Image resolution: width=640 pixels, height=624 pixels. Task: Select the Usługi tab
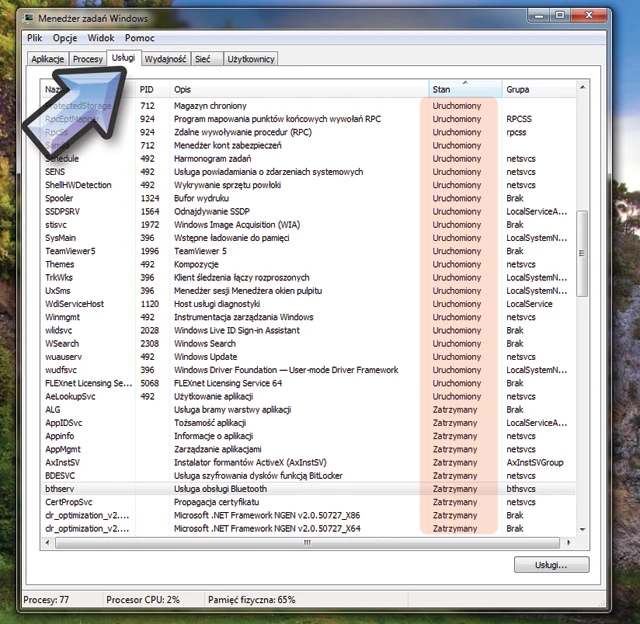click(124, 58)
